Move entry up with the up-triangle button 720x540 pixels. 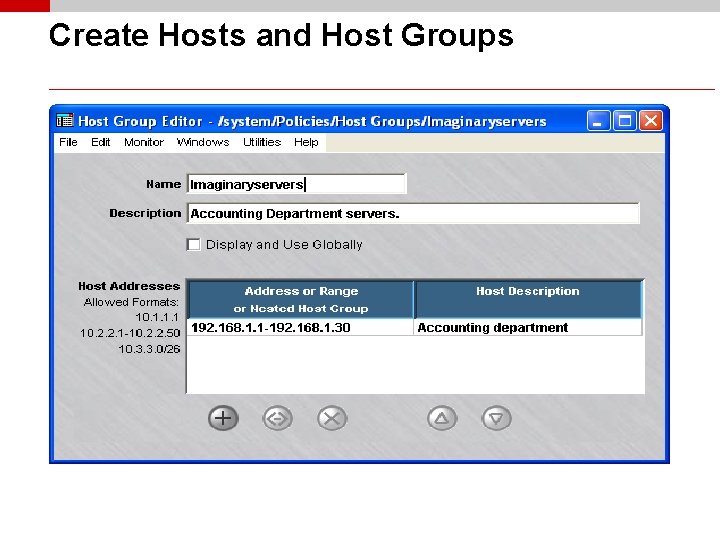coord(442,418)
